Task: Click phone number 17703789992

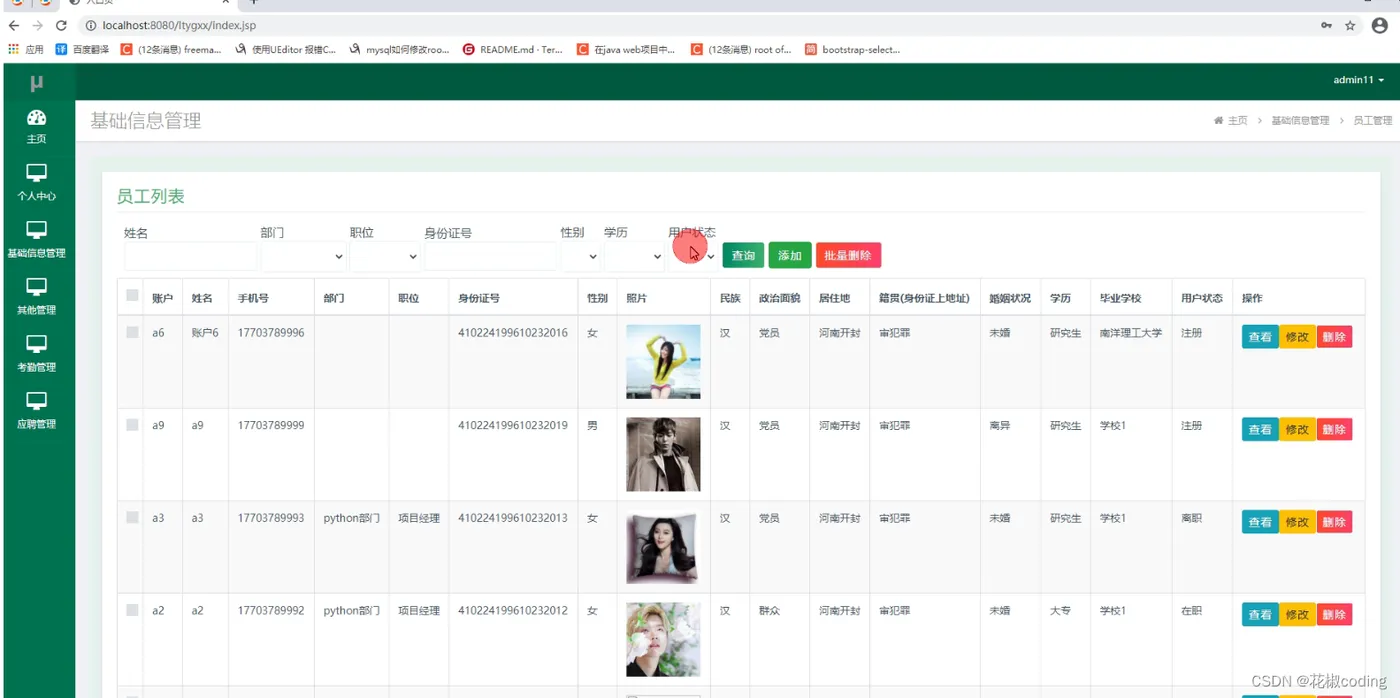Action: click(271, 610)
